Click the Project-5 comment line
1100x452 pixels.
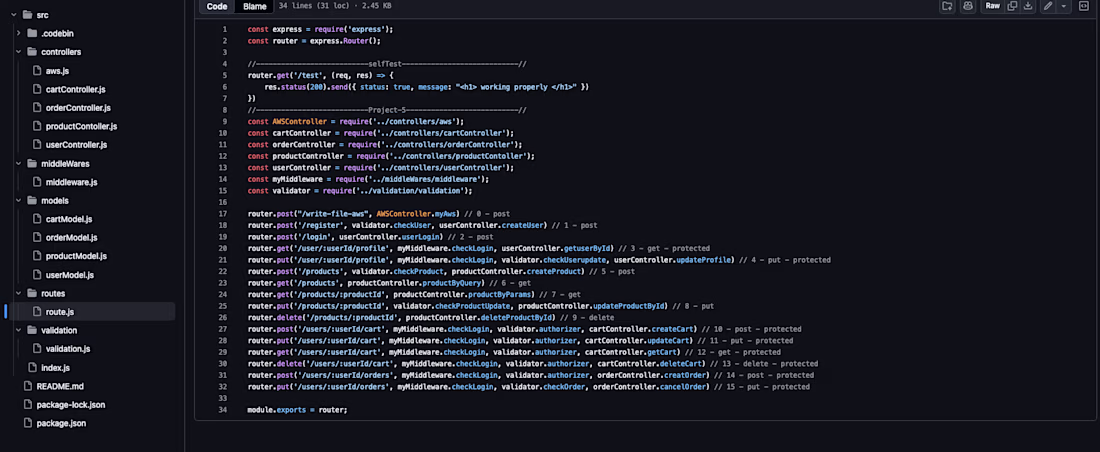coord(387,110)
